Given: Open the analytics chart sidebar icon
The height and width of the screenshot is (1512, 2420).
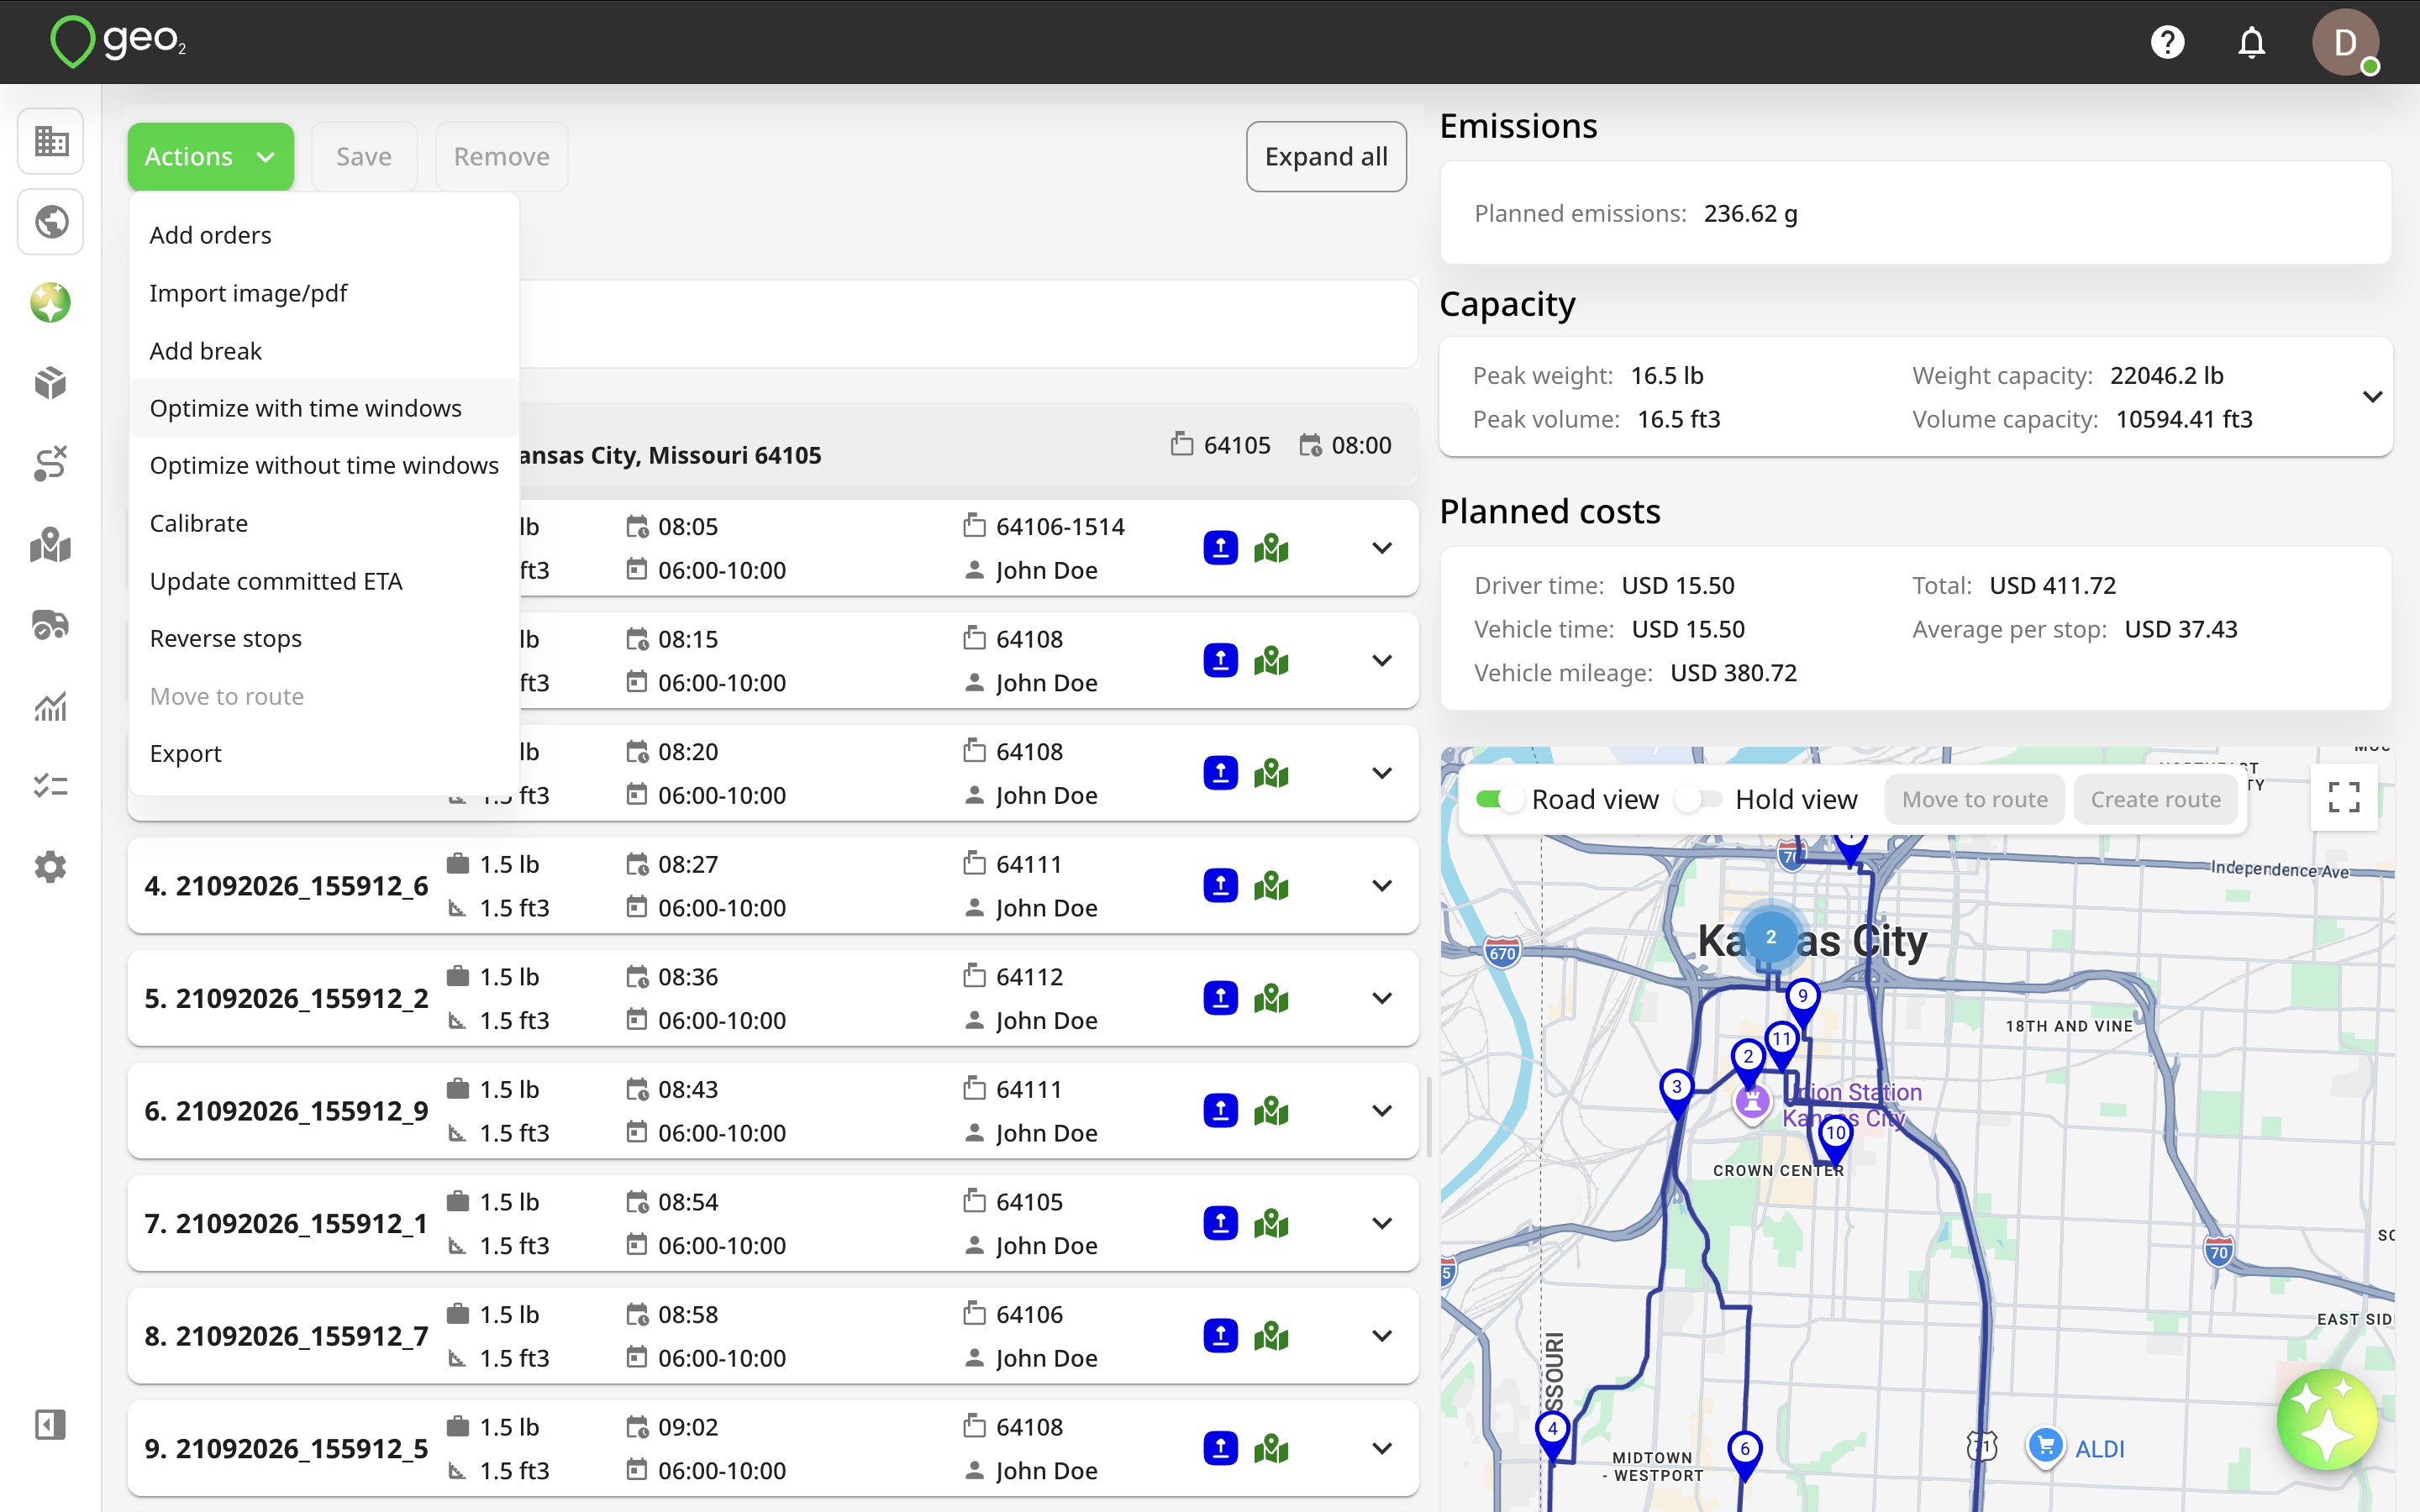Looking at the screenshot, I should [x=51, y=706].
